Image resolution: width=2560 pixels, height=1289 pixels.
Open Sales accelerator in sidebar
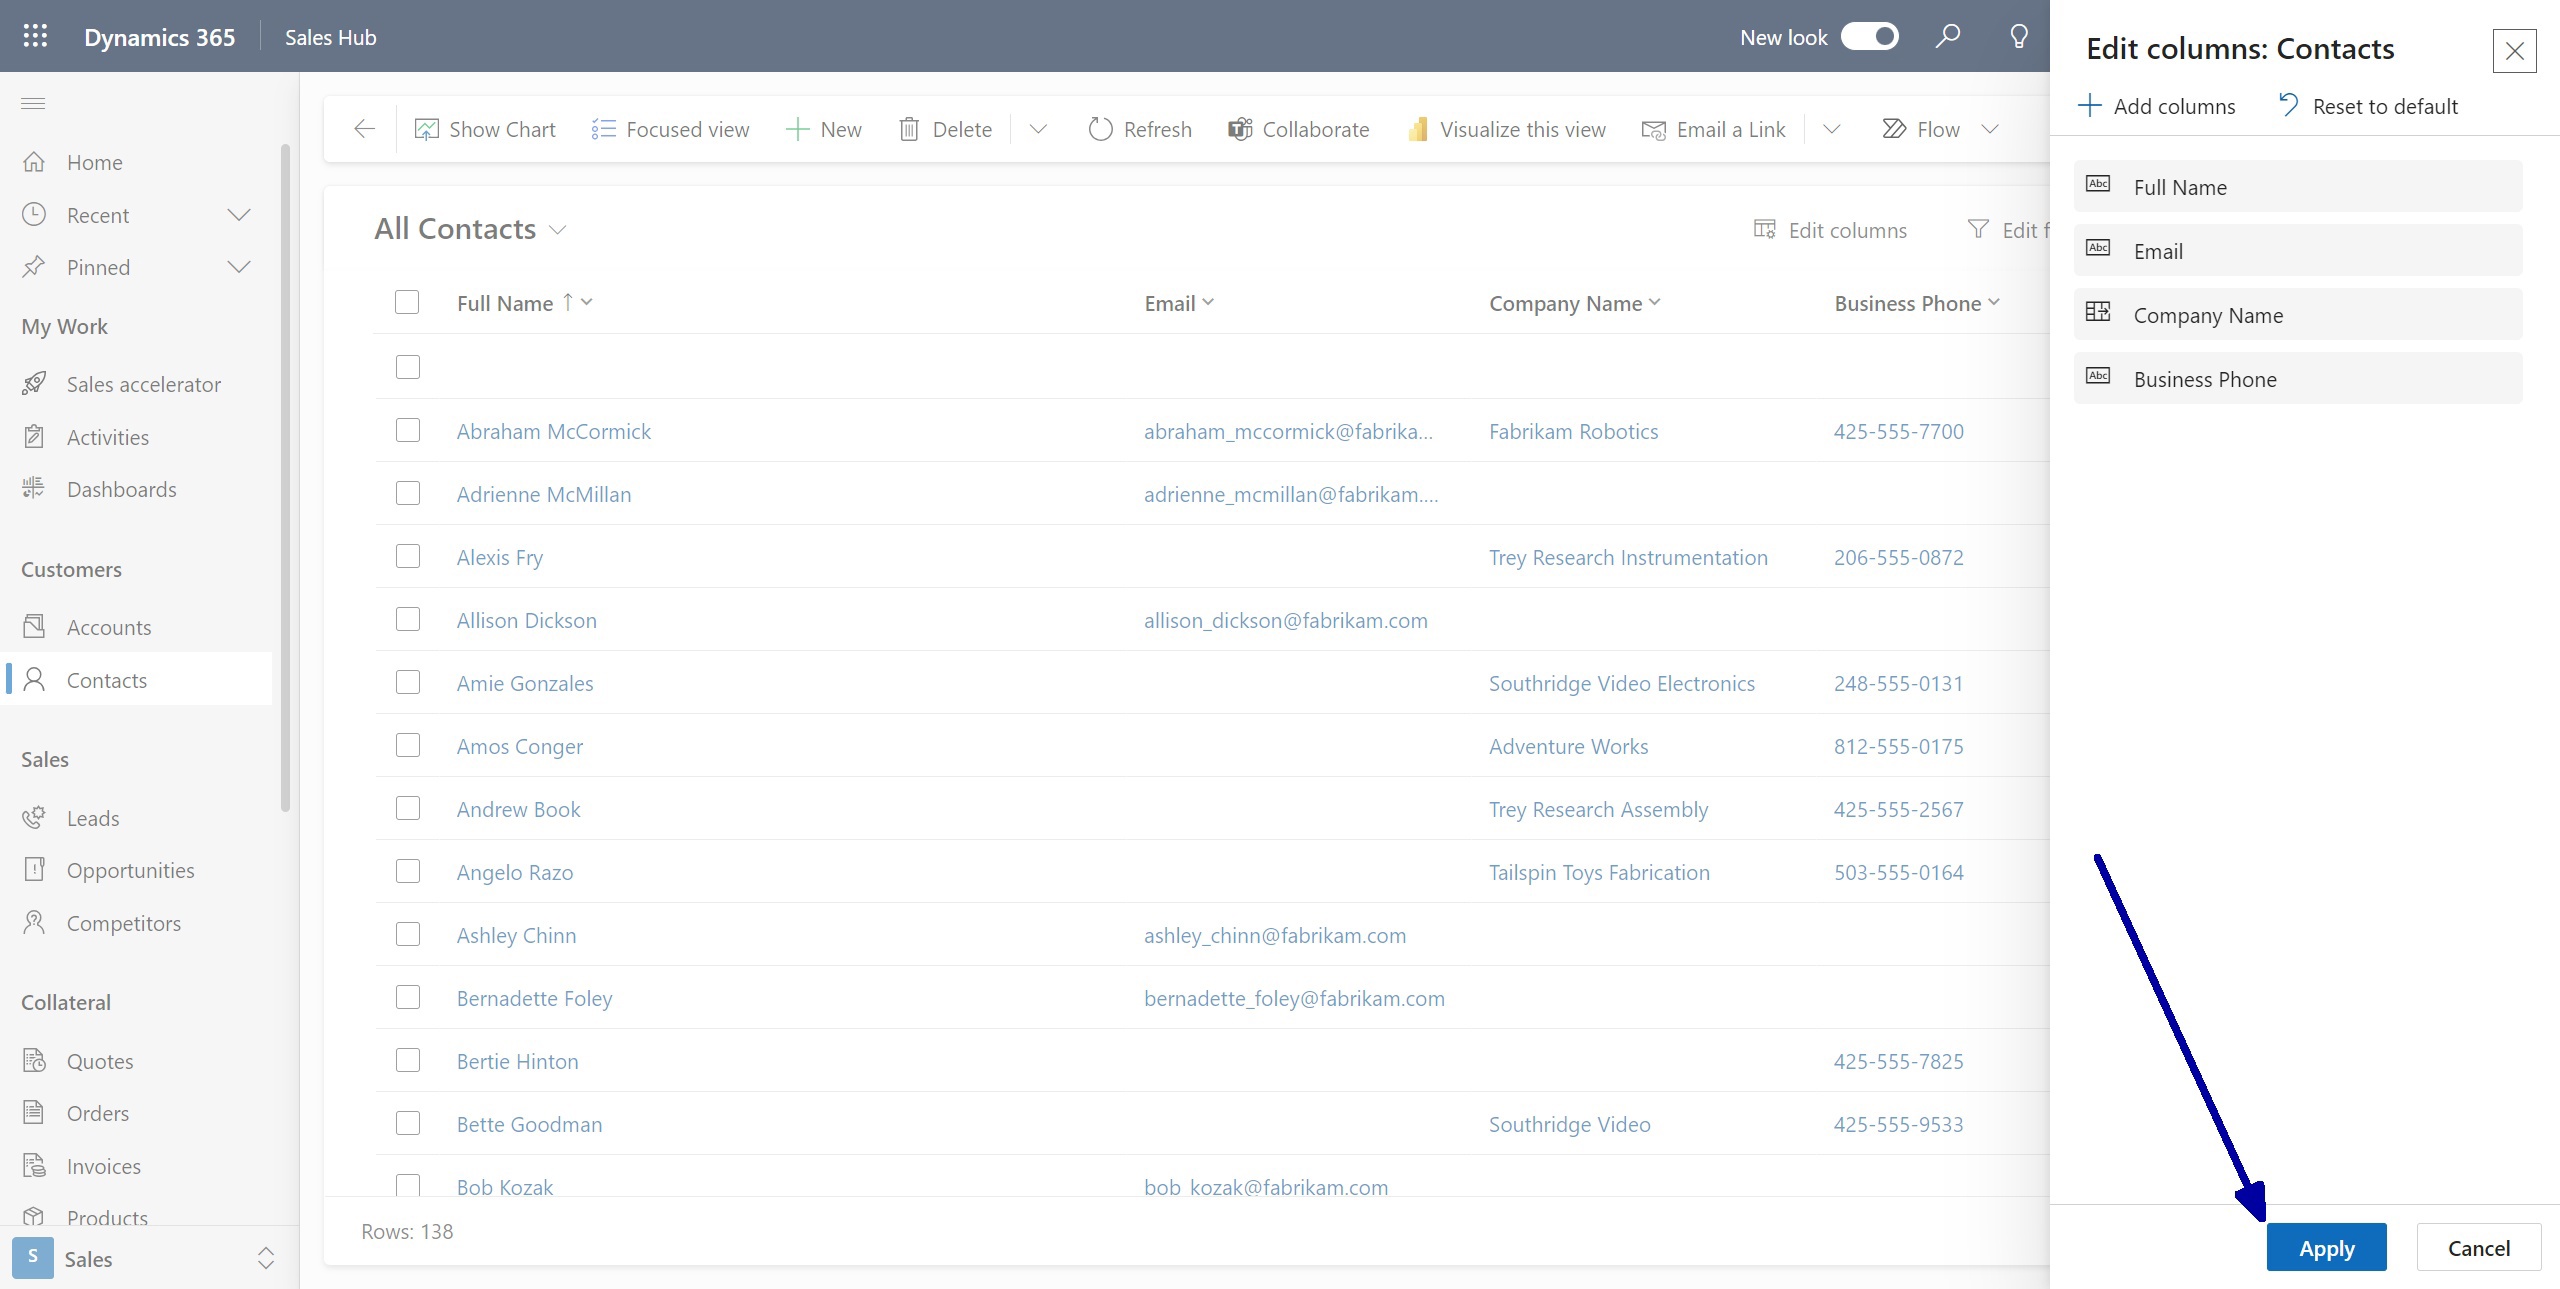pos(136,384)
